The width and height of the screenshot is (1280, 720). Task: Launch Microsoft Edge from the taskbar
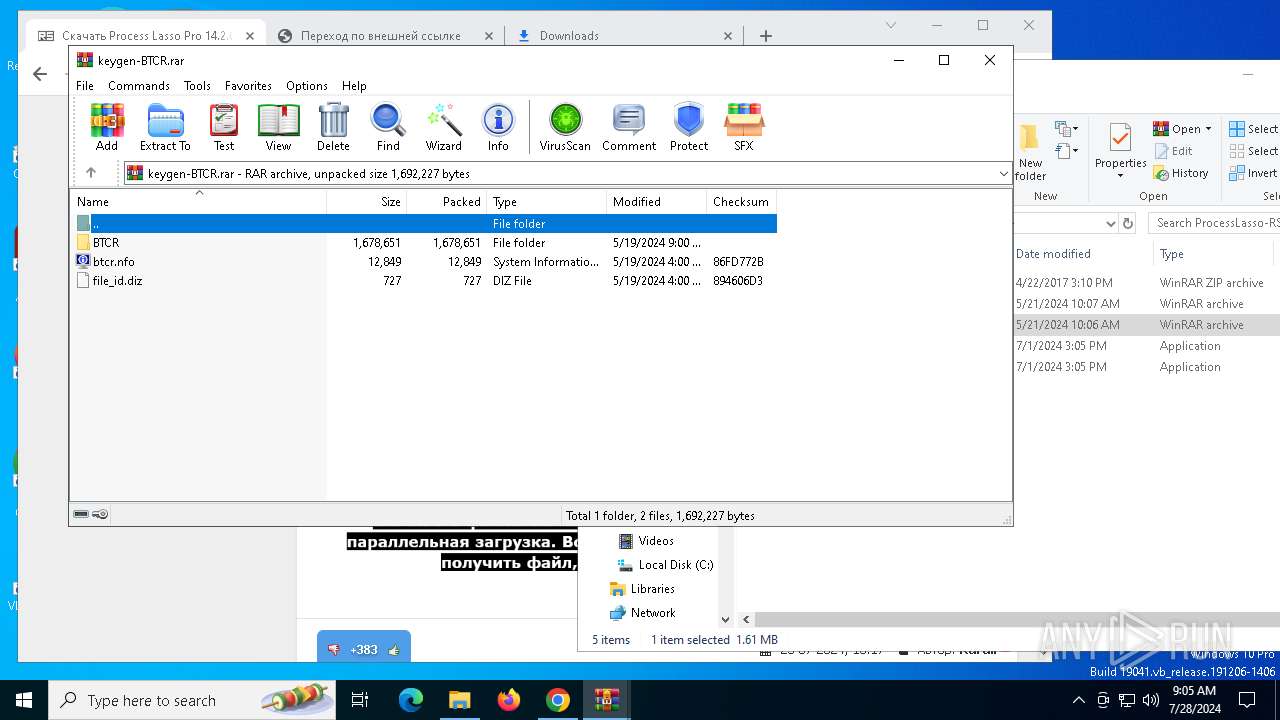point(411,700)
